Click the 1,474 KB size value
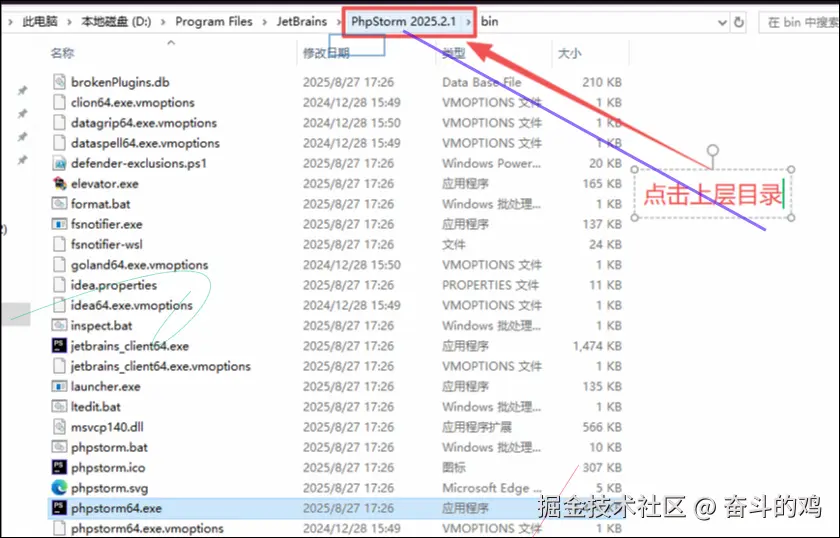 597,346
